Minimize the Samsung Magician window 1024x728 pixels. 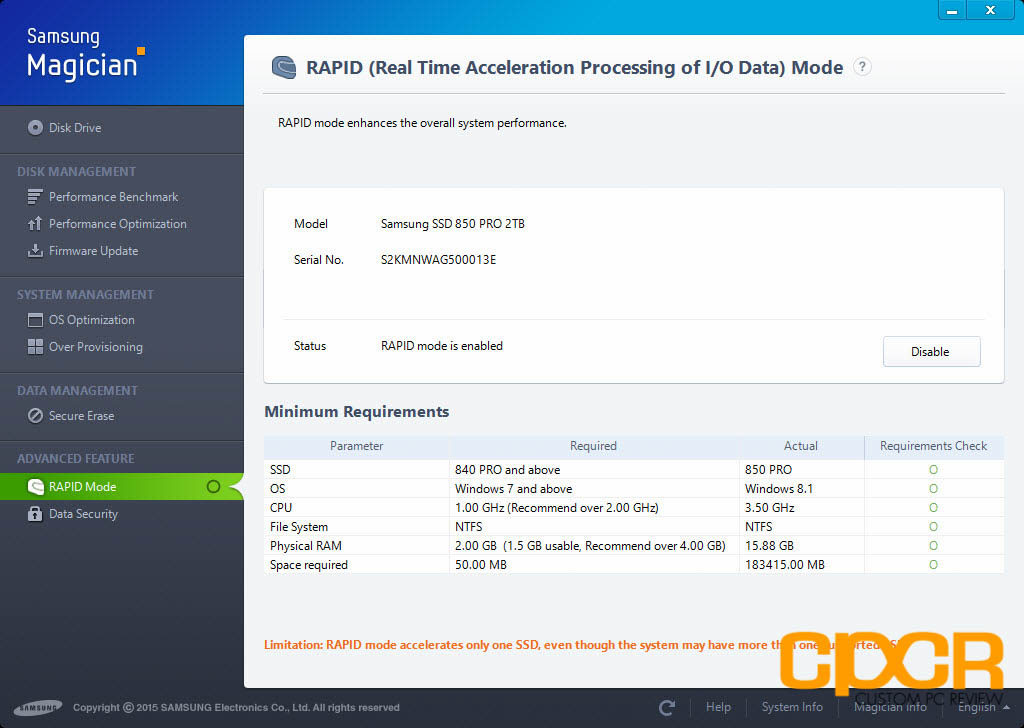tap(952, 10)
